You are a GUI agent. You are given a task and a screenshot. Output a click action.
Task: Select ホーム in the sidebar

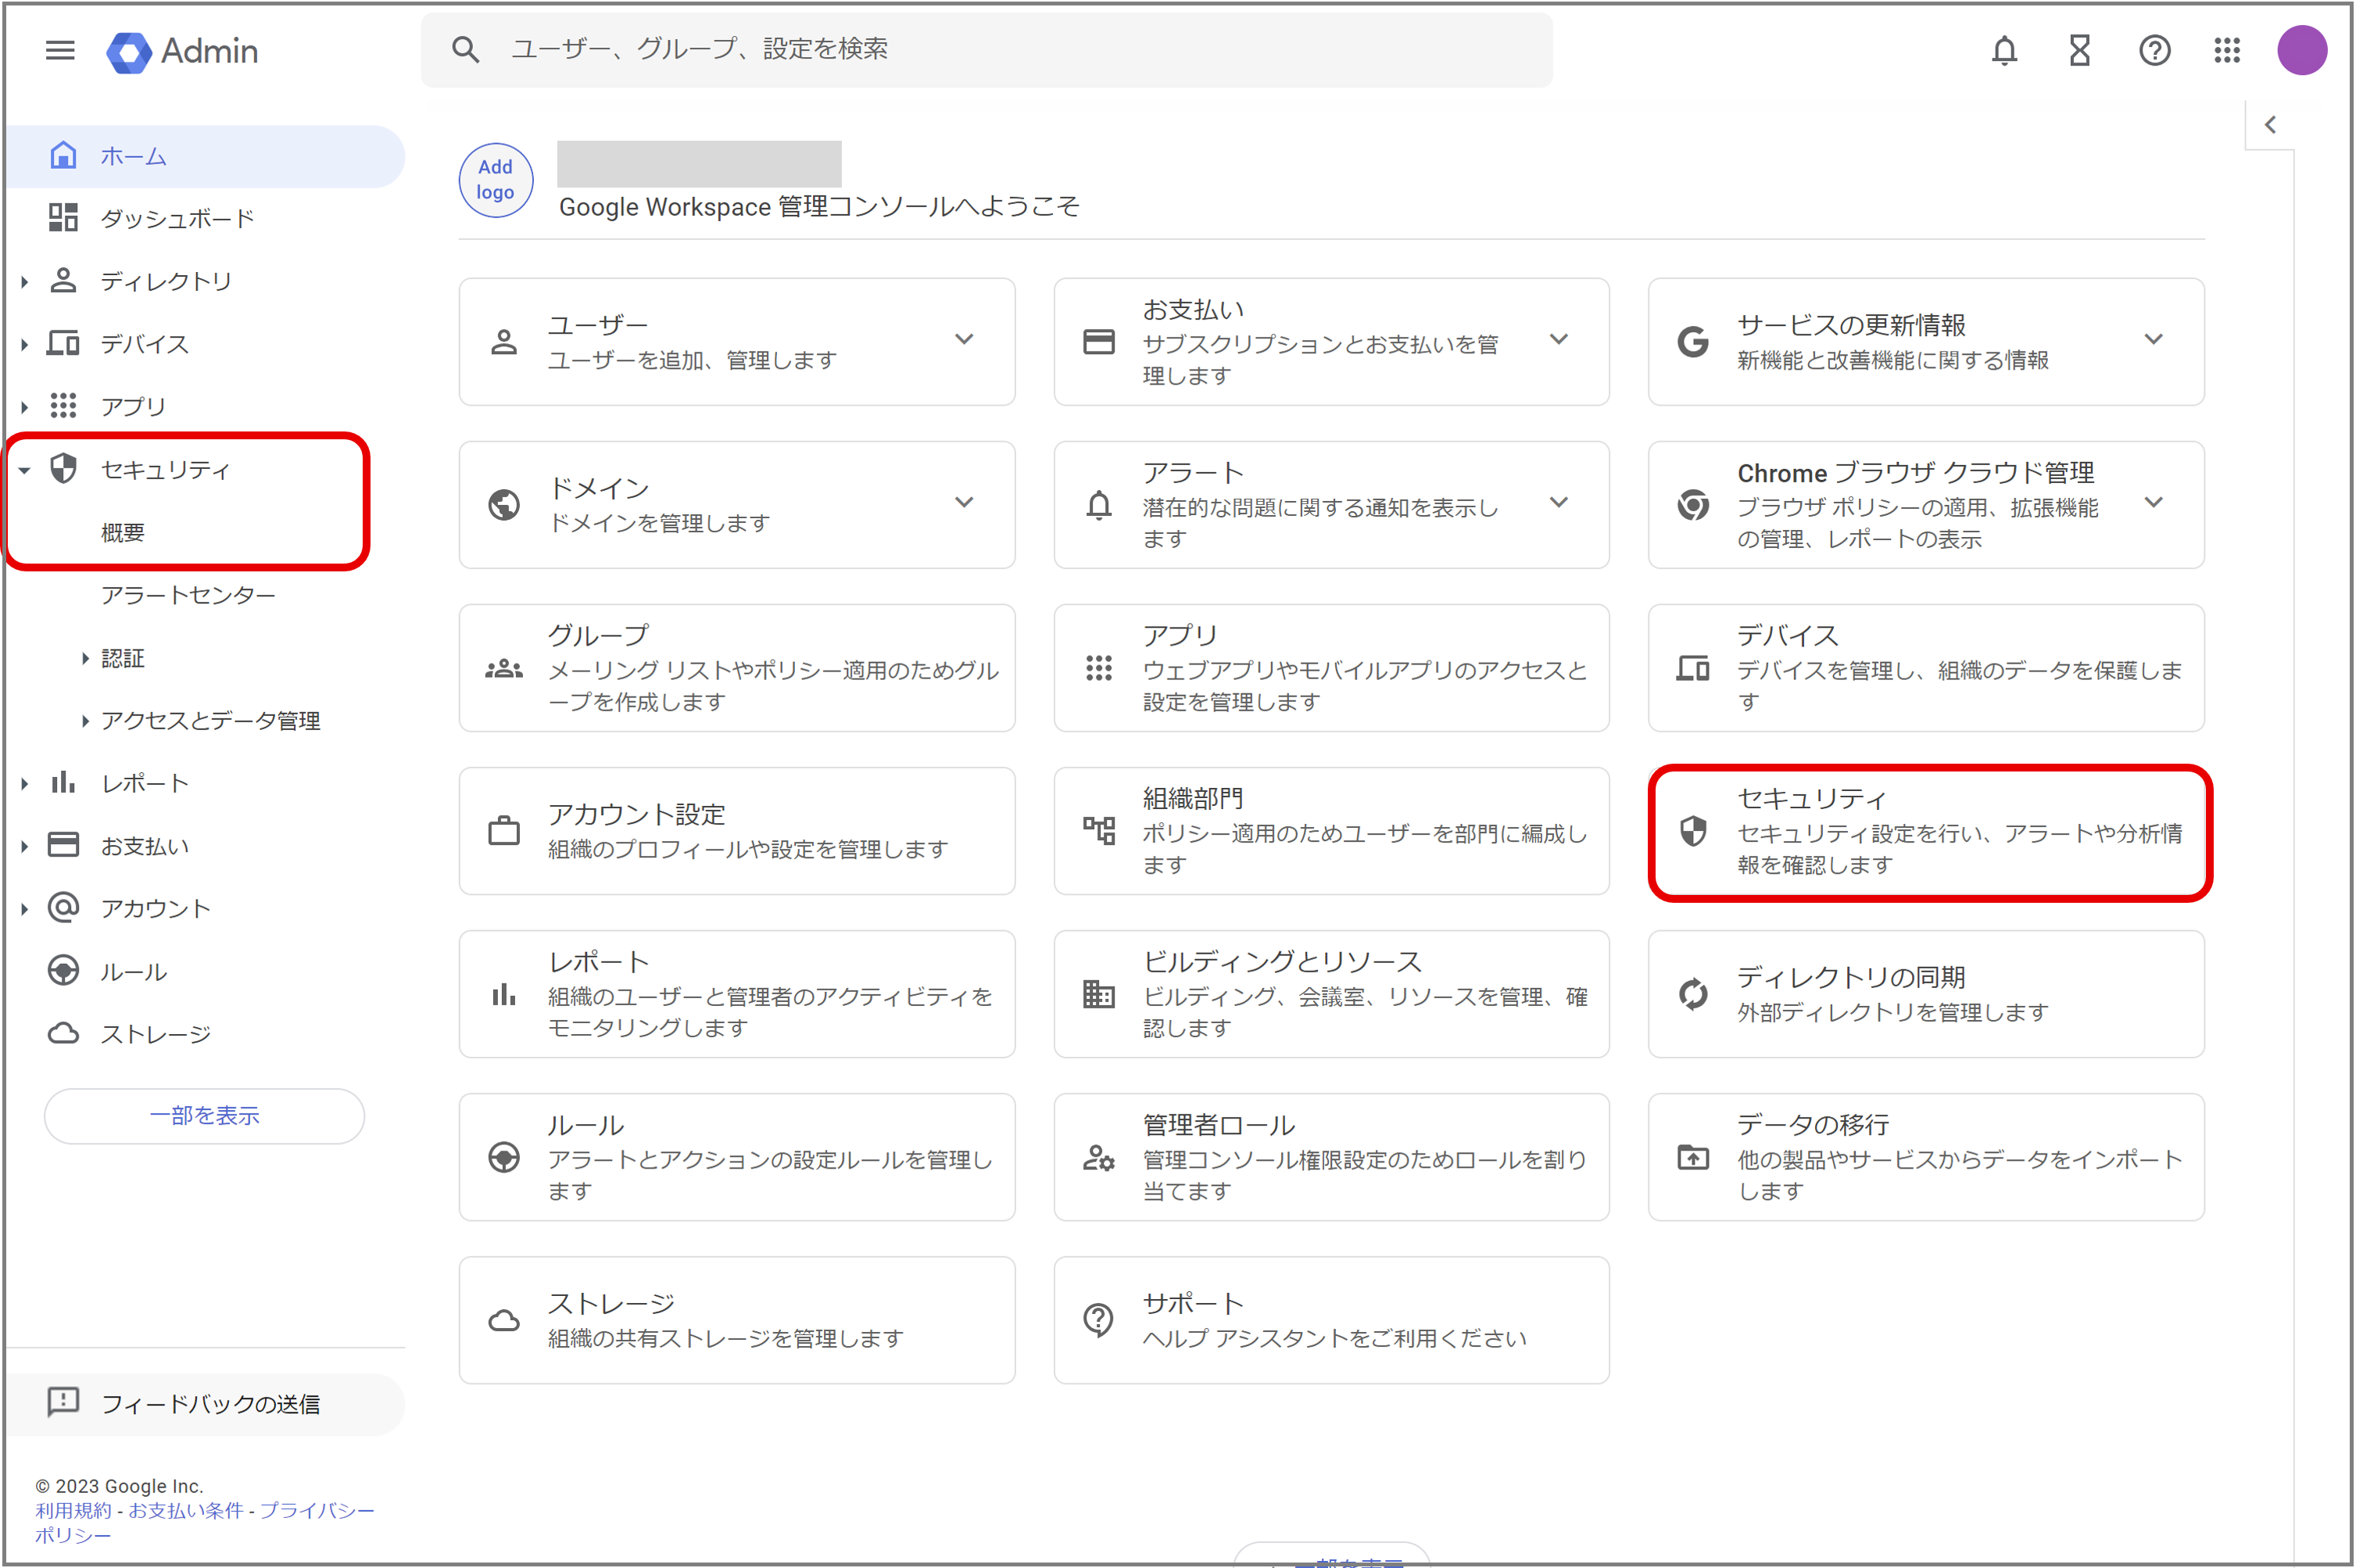click(205, 156)
